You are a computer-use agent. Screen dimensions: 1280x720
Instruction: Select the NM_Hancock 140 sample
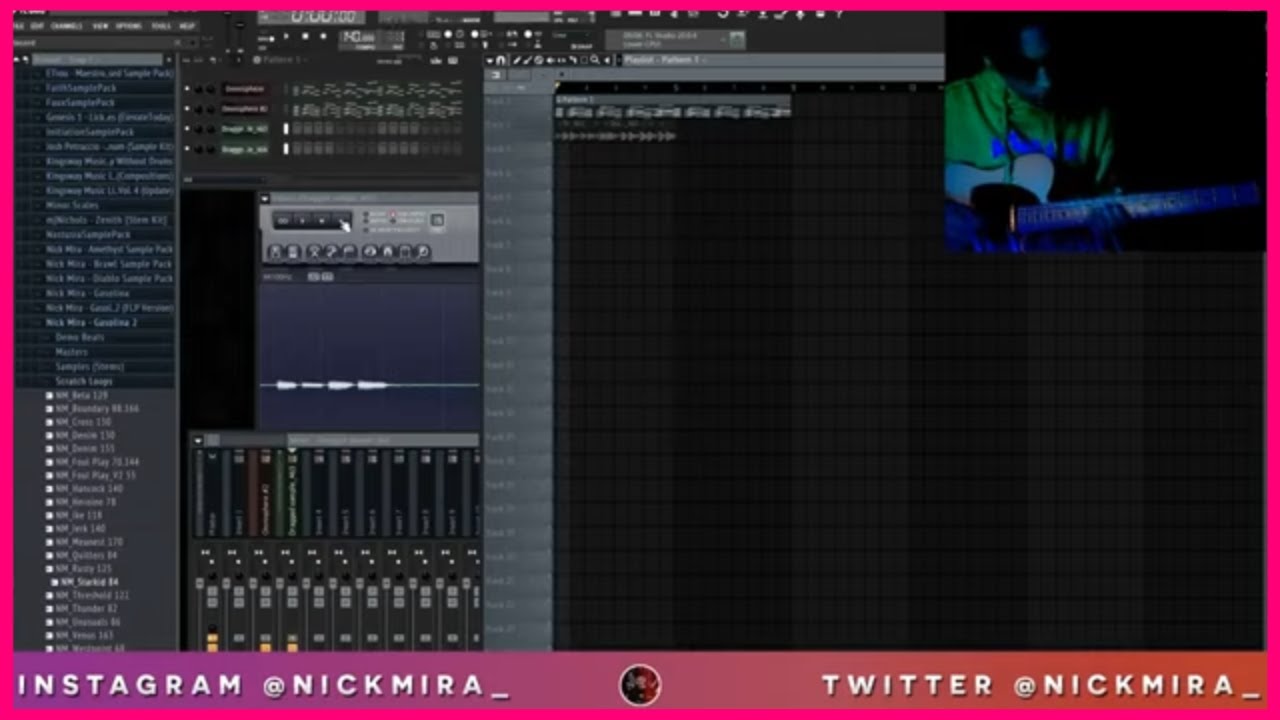(89, 488)
